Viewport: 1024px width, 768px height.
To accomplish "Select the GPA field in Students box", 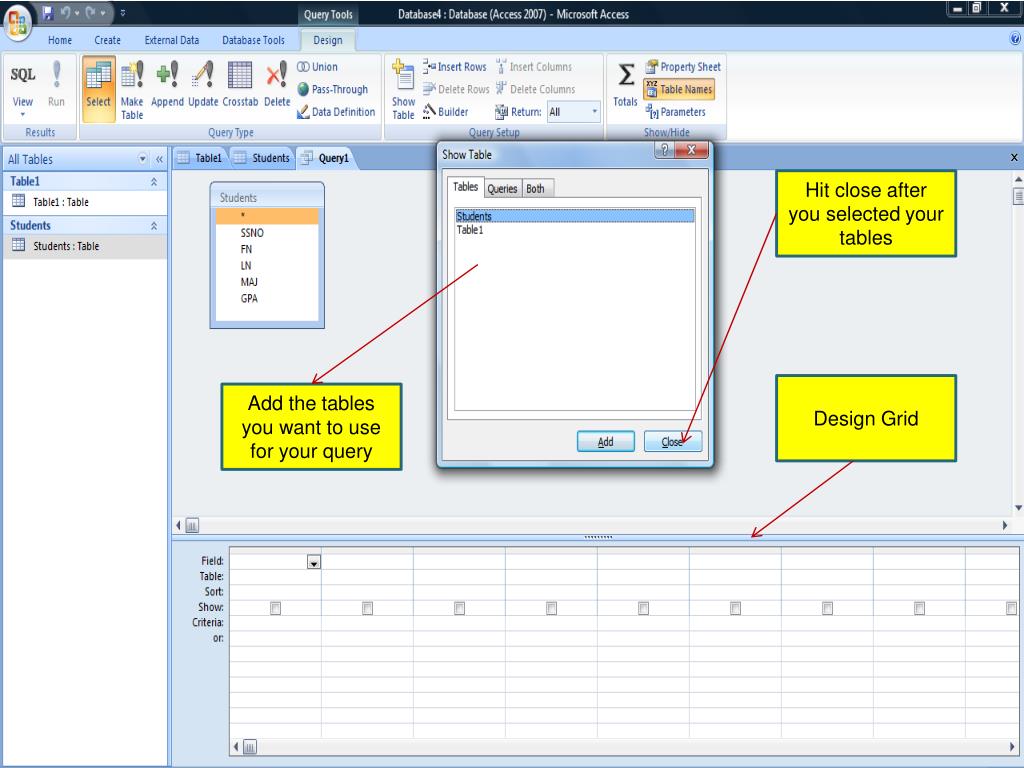I will click(x=249, y=298).
